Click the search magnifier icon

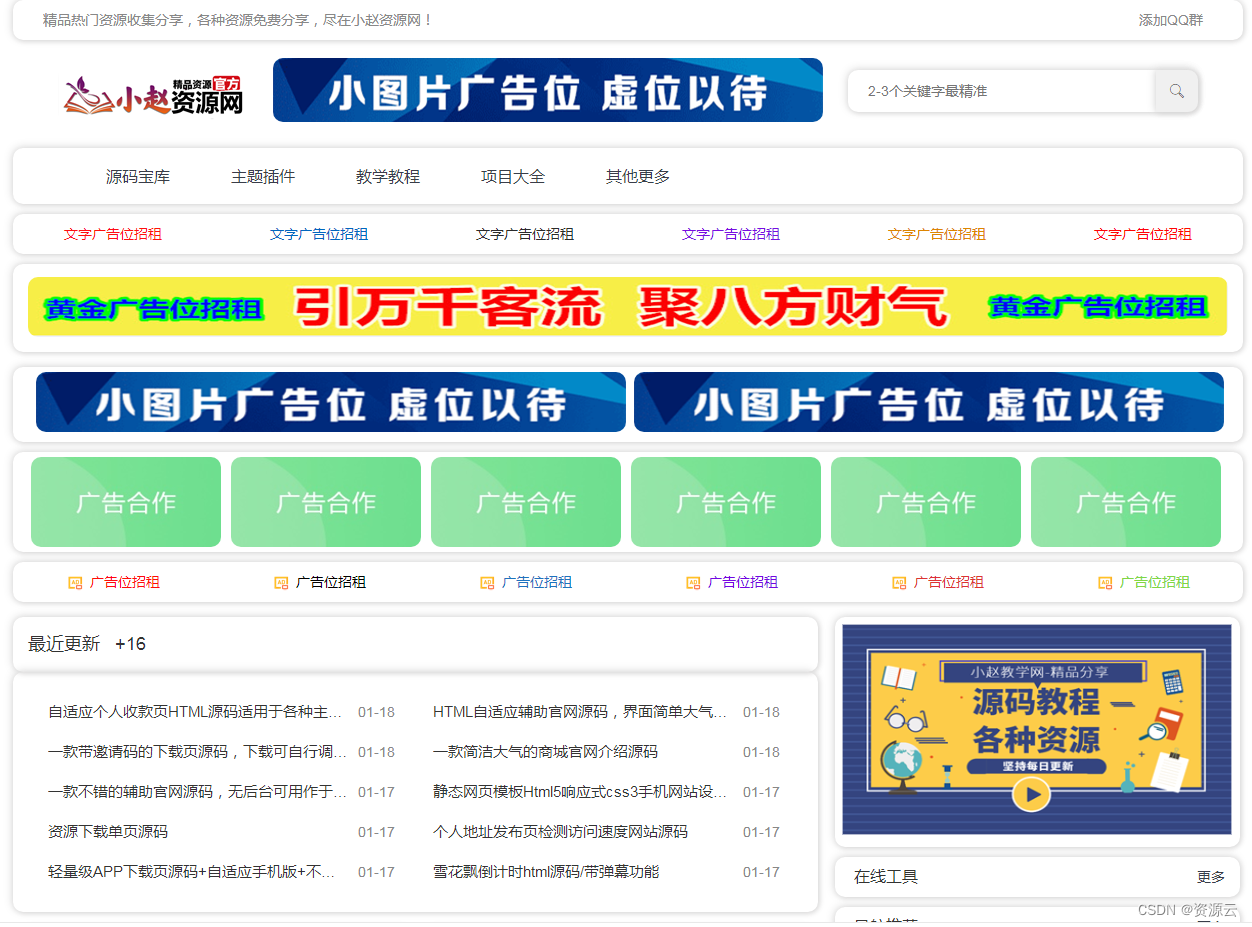click(1176, 91)
